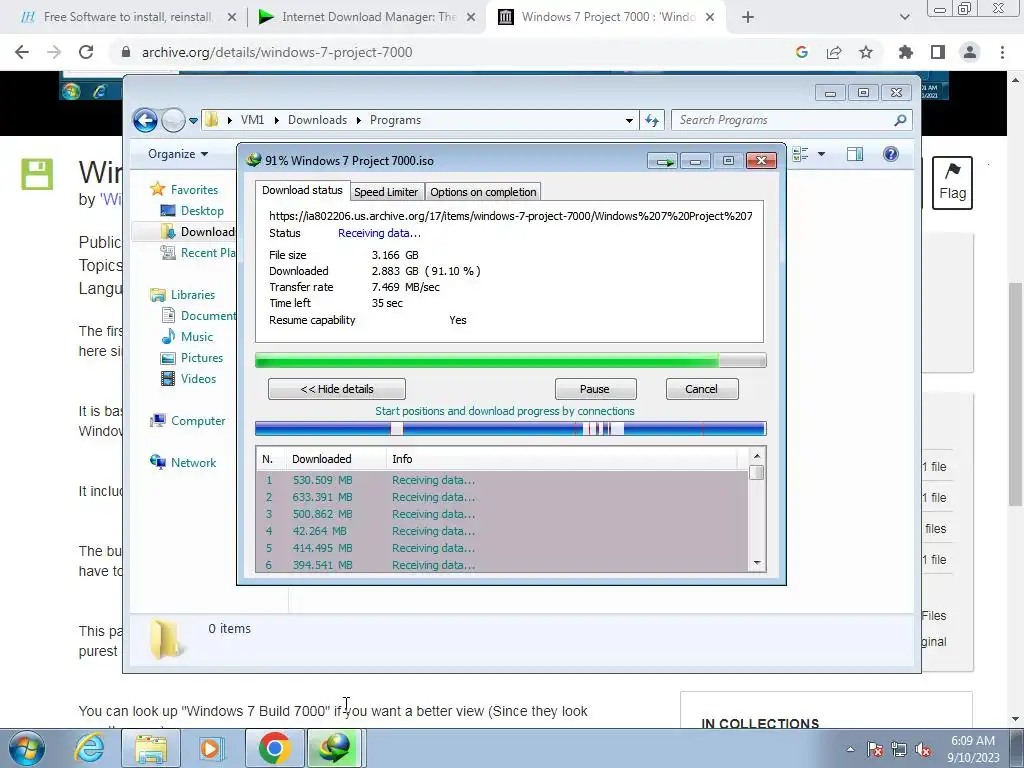Screen dimensions: 1024x768
Task: Select connection row 3 with 500.862 MB
Action: (502, 514)
